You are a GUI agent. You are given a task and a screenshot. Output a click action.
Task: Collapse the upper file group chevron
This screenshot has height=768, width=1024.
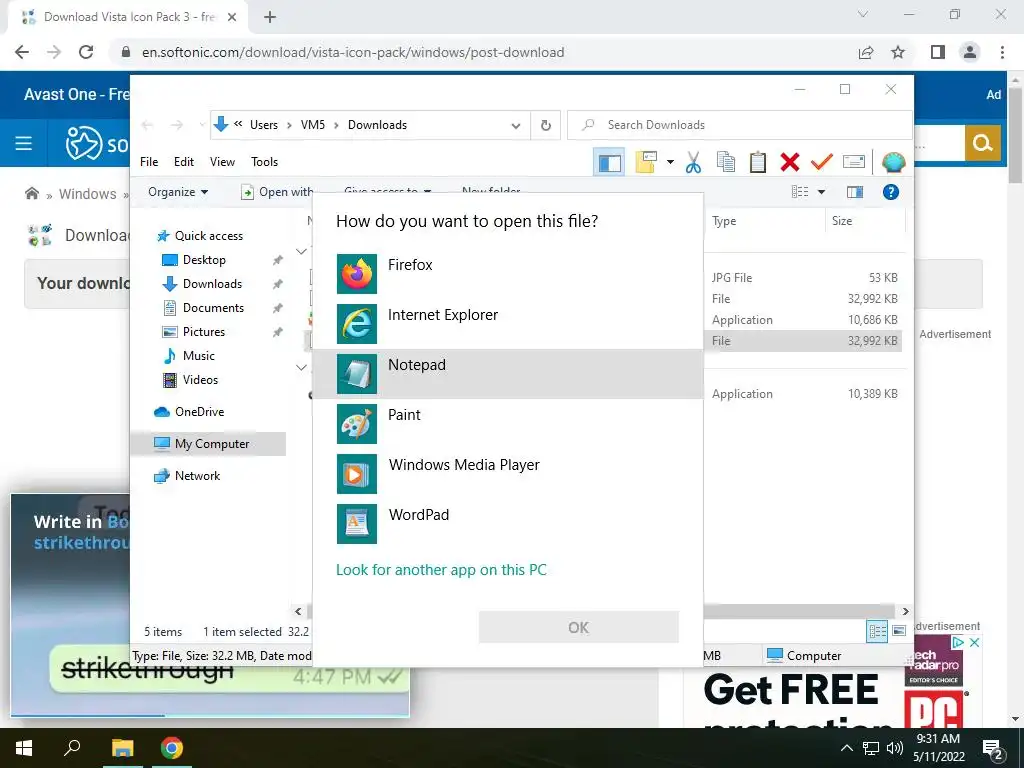(x=301, y=251)
